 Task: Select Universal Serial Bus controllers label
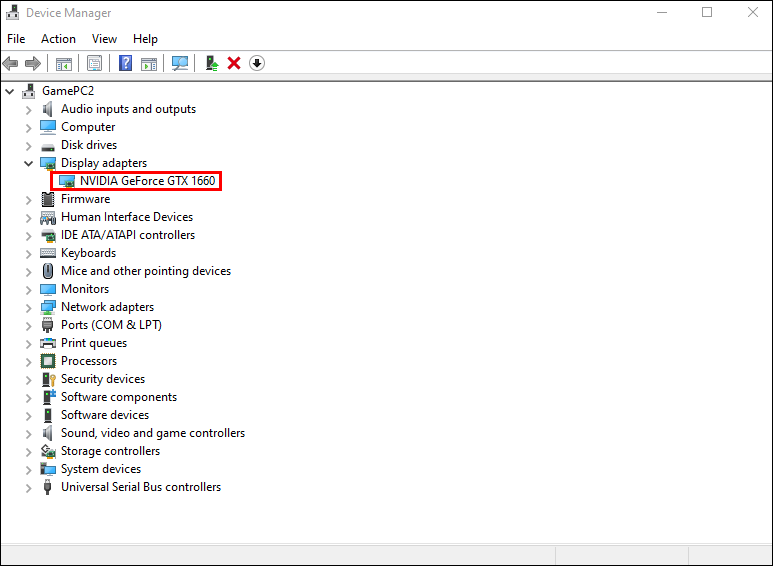pyautogui.click(x=141, y=487)
